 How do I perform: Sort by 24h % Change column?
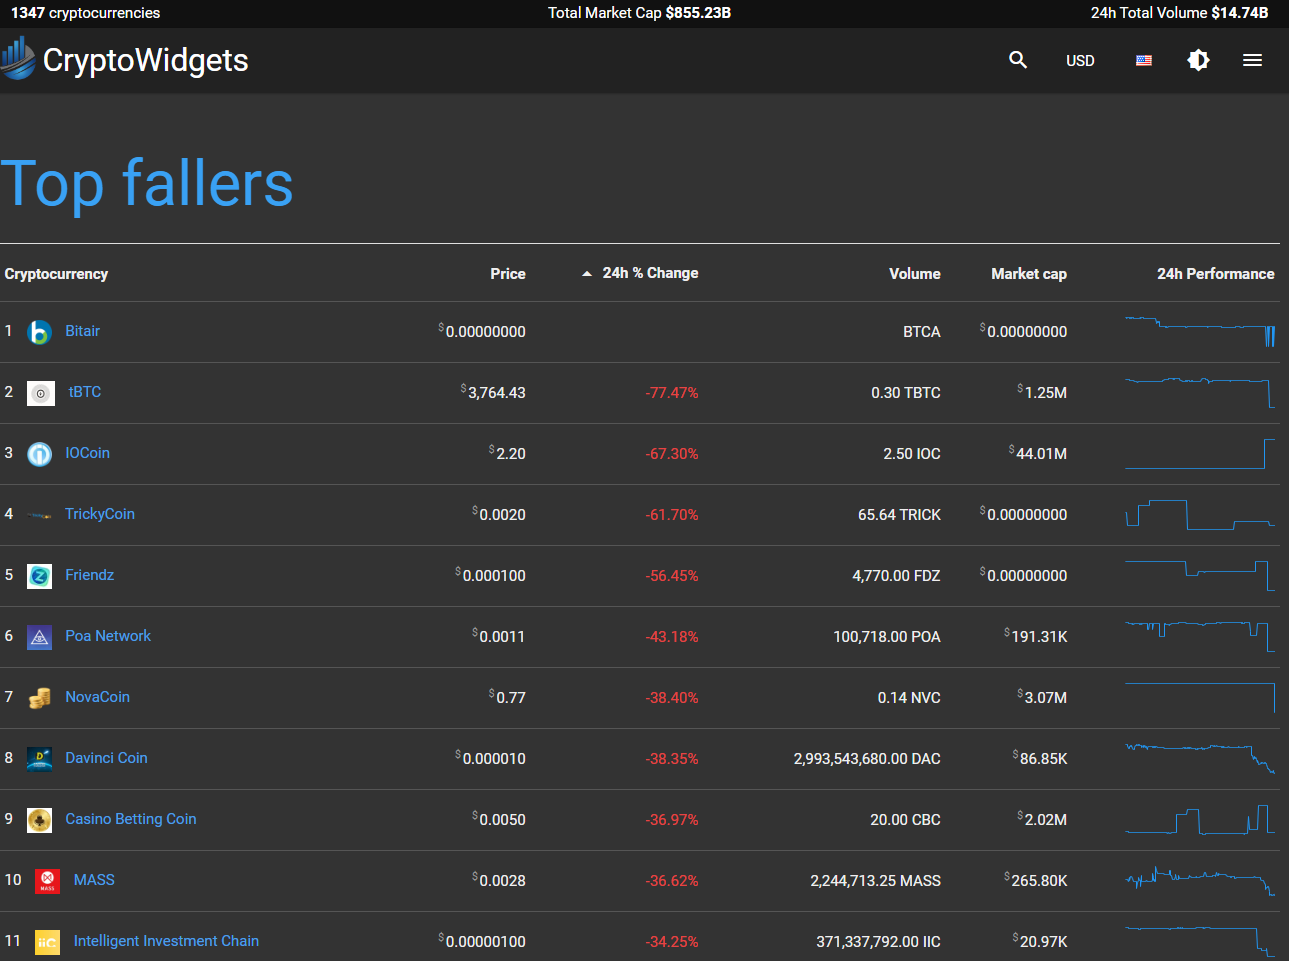point(650,273)
